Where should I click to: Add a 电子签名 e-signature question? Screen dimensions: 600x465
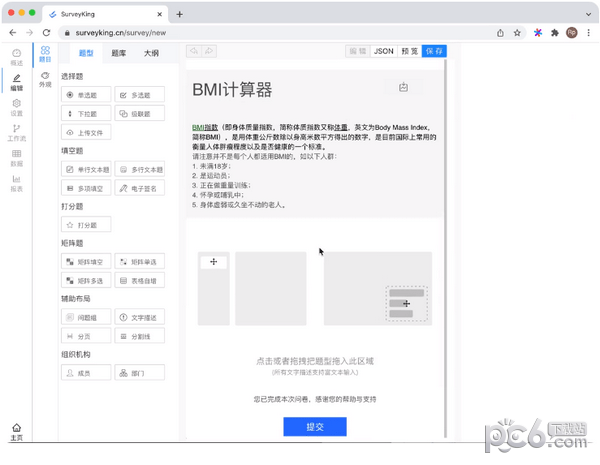[140, 188]
